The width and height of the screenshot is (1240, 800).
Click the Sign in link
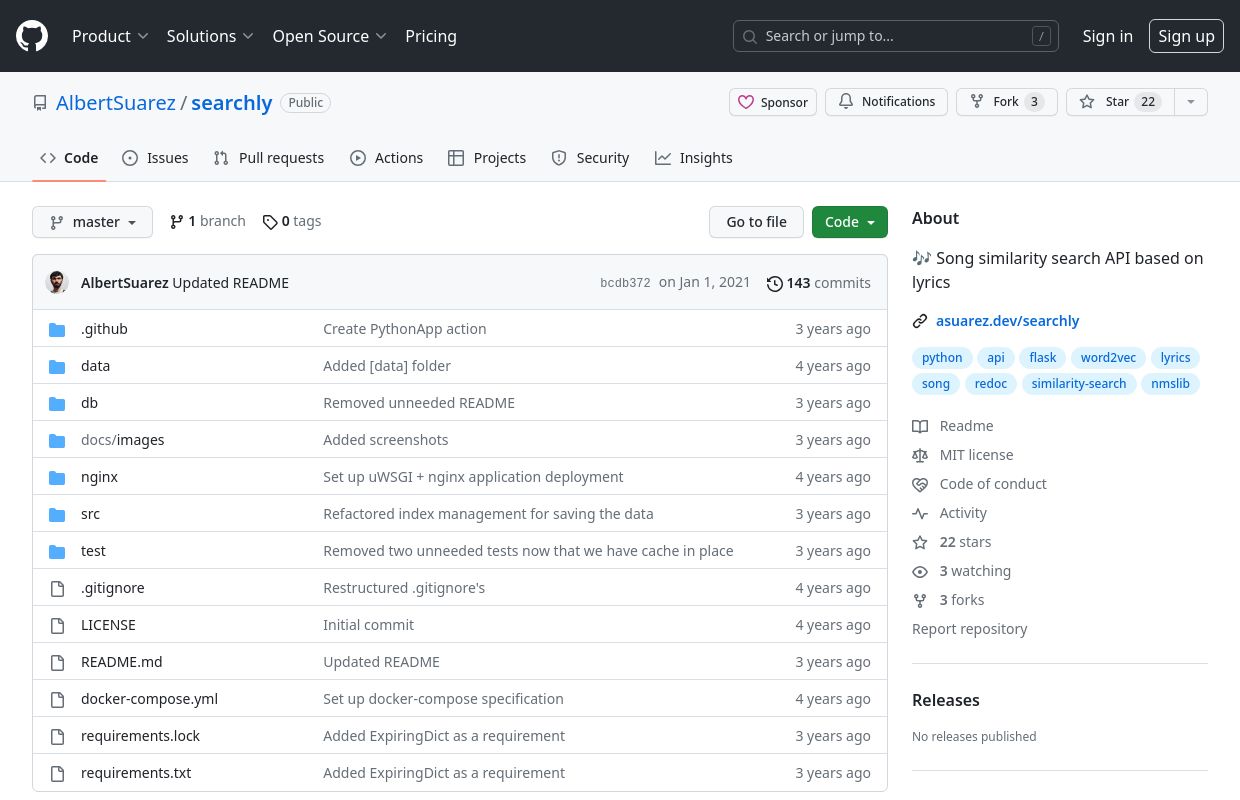click(x=1107, y=36)
